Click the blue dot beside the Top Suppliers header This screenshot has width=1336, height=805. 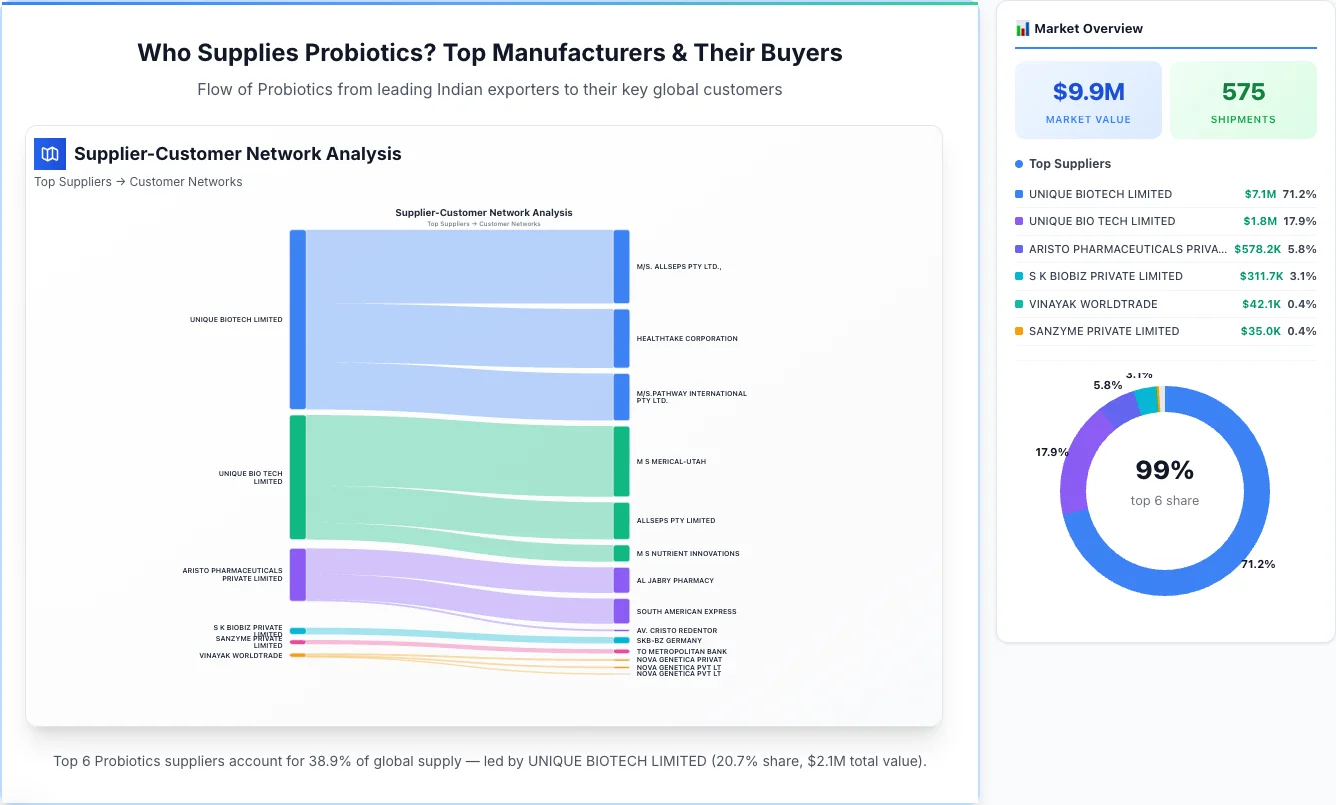(1018, 163)
